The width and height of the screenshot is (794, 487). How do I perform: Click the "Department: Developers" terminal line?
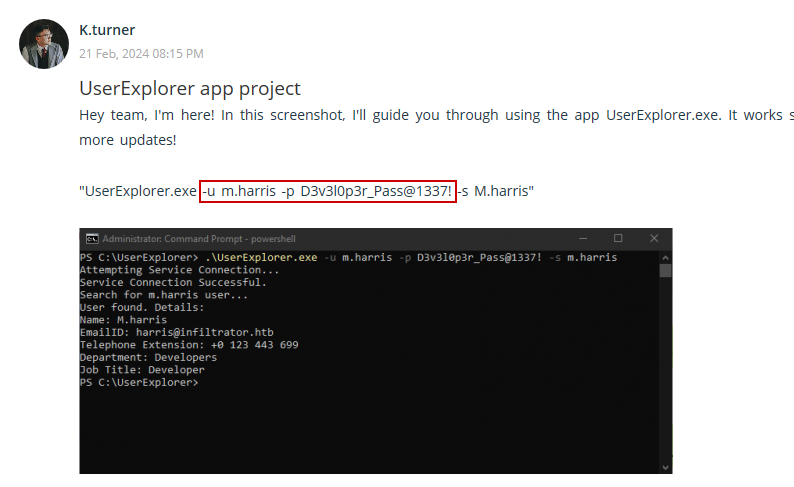148,357
